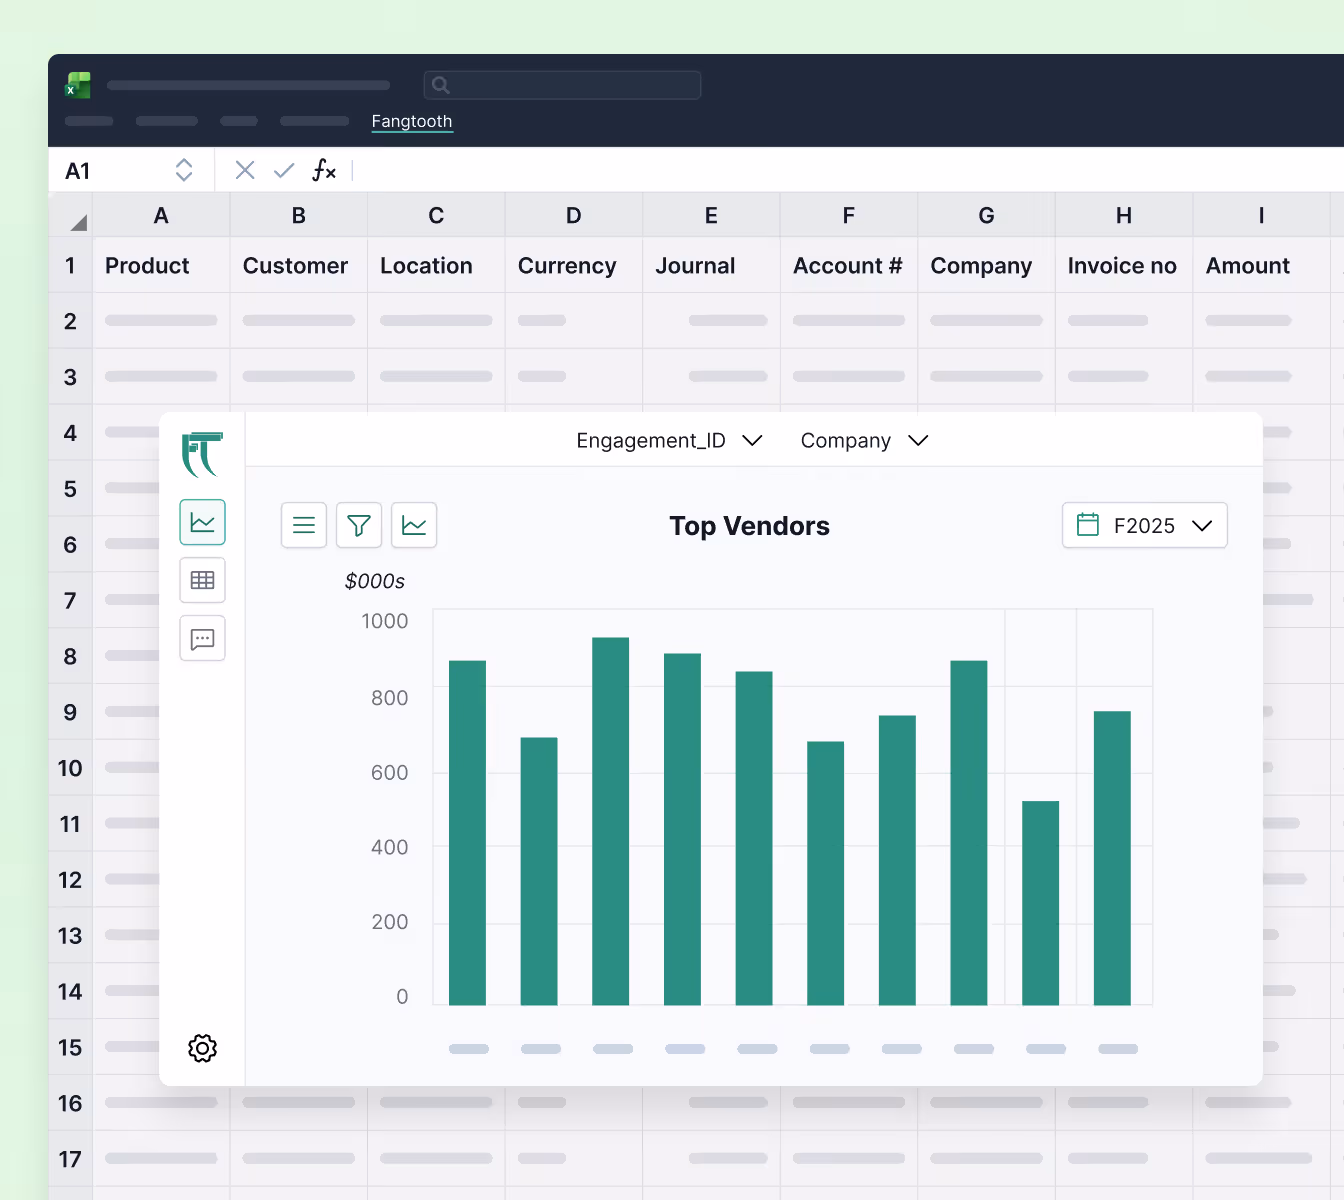Viewport: 1344px width, 1200px height.
Task: Select column A header
Action: click(161, 215)
